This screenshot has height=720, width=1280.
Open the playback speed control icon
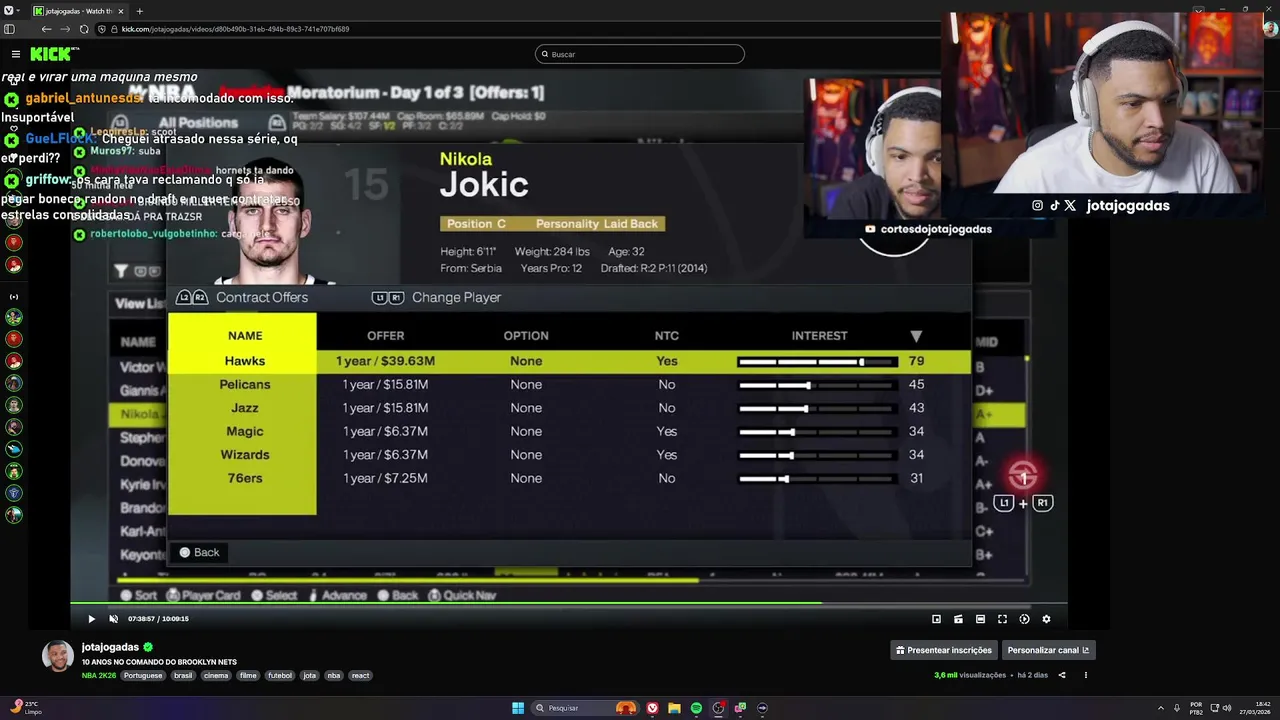pos(1024,619)
